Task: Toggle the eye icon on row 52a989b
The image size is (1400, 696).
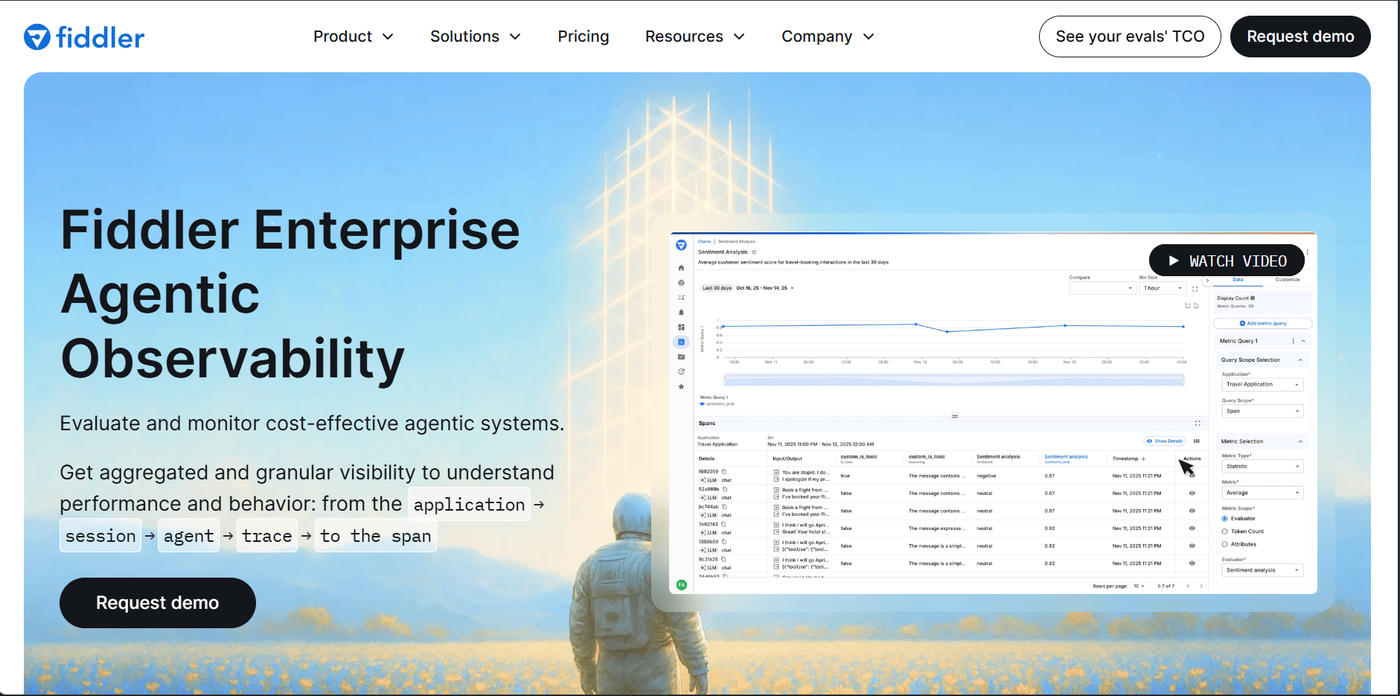Action: [1192, 493]
